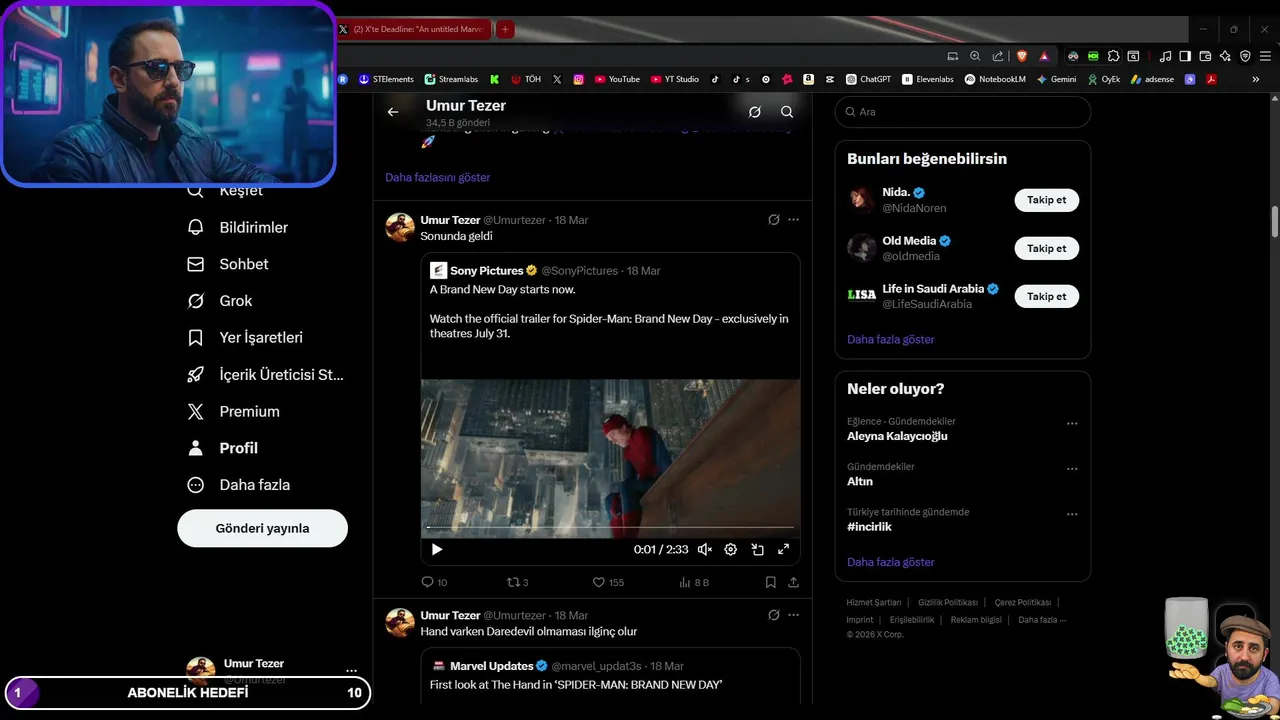The image size is (1280, 720).
Task: Expand the footer Daha fazla menu
Action: click(1042, 620)
